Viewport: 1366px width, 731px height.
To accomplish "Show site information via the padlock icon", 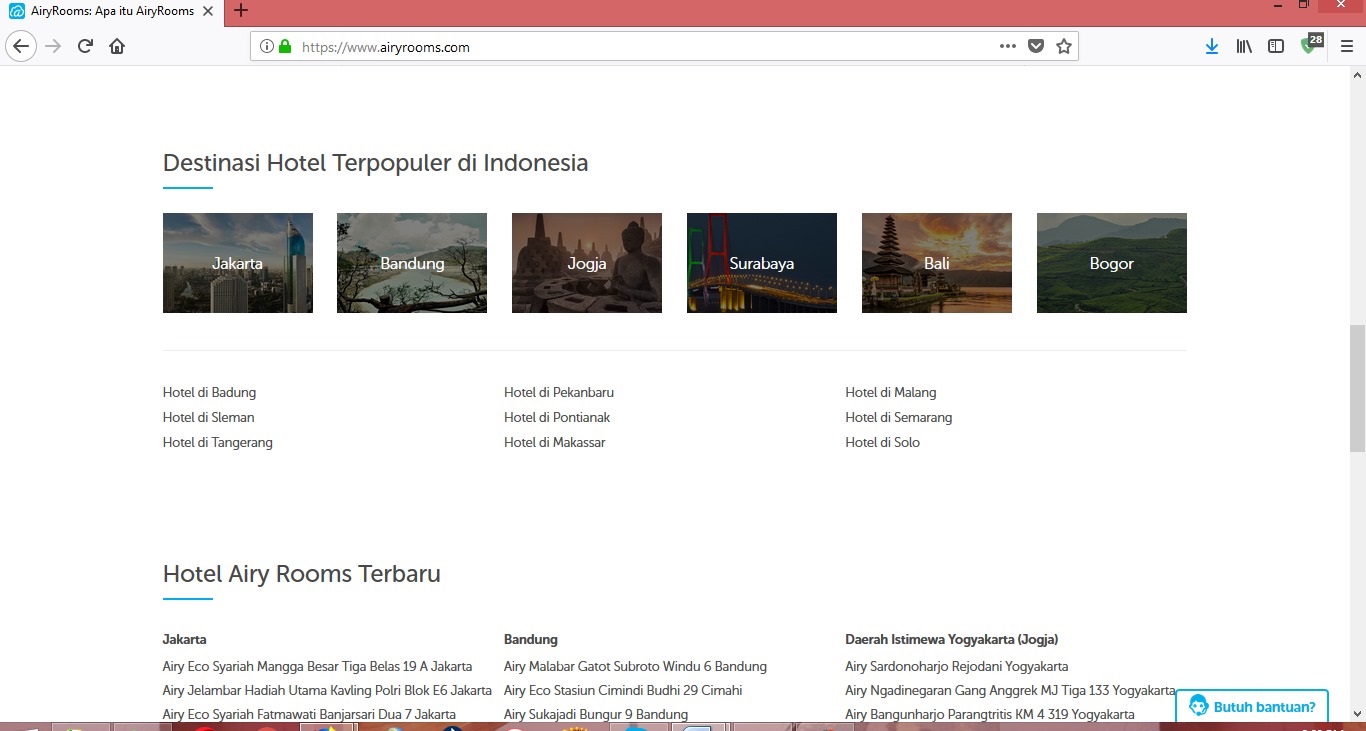I will point(285,46).
